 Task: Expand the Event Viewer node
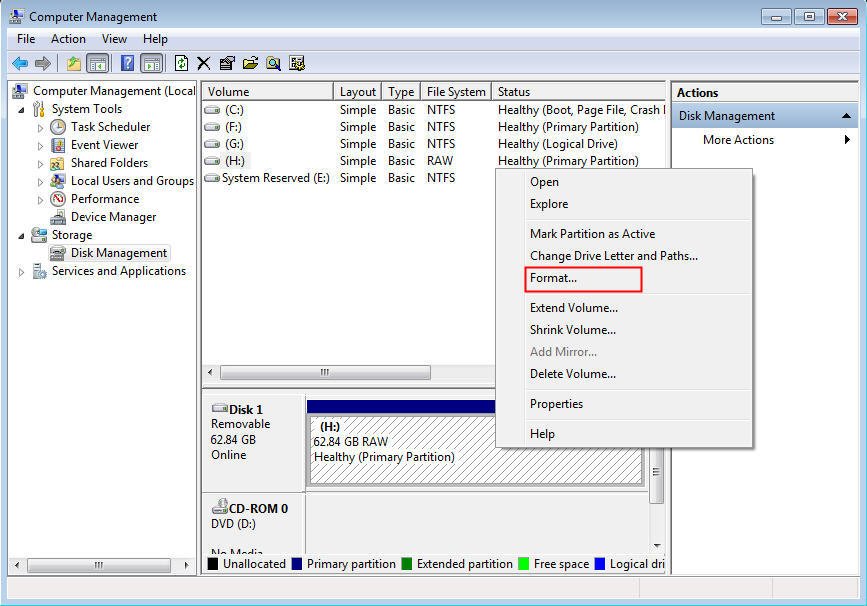(40, 146)
